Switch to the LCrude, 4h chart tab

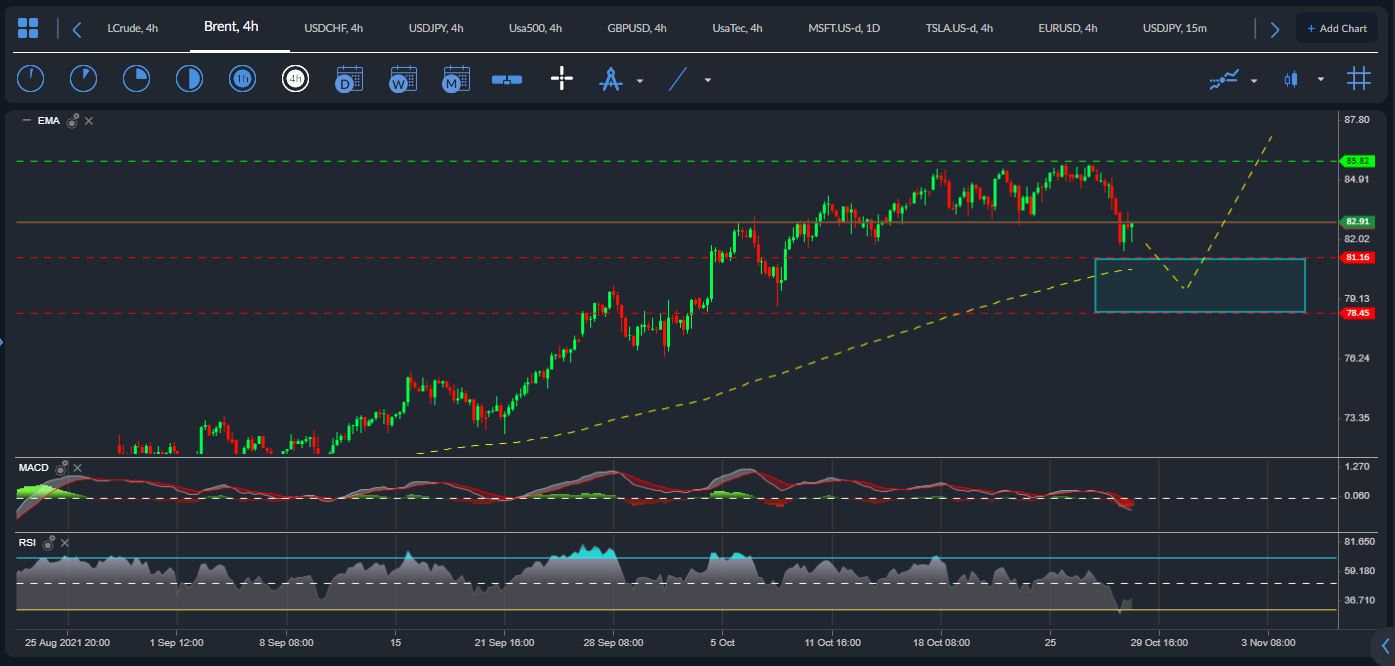(x=132, y=28)
